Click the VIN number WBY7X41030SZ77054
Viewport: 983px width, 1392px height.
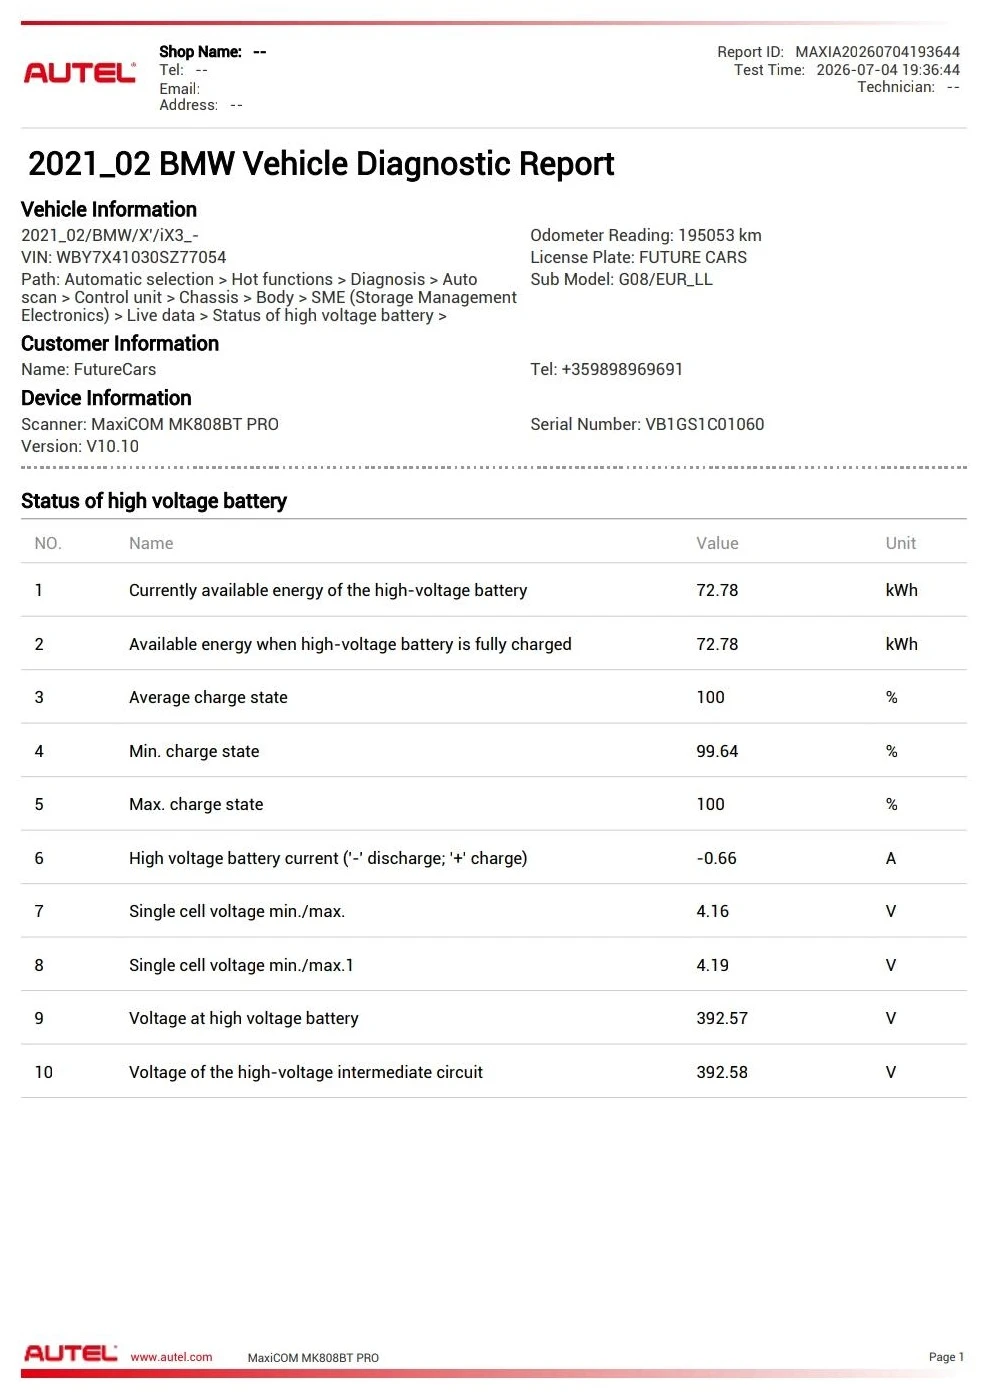coord(141,257)
